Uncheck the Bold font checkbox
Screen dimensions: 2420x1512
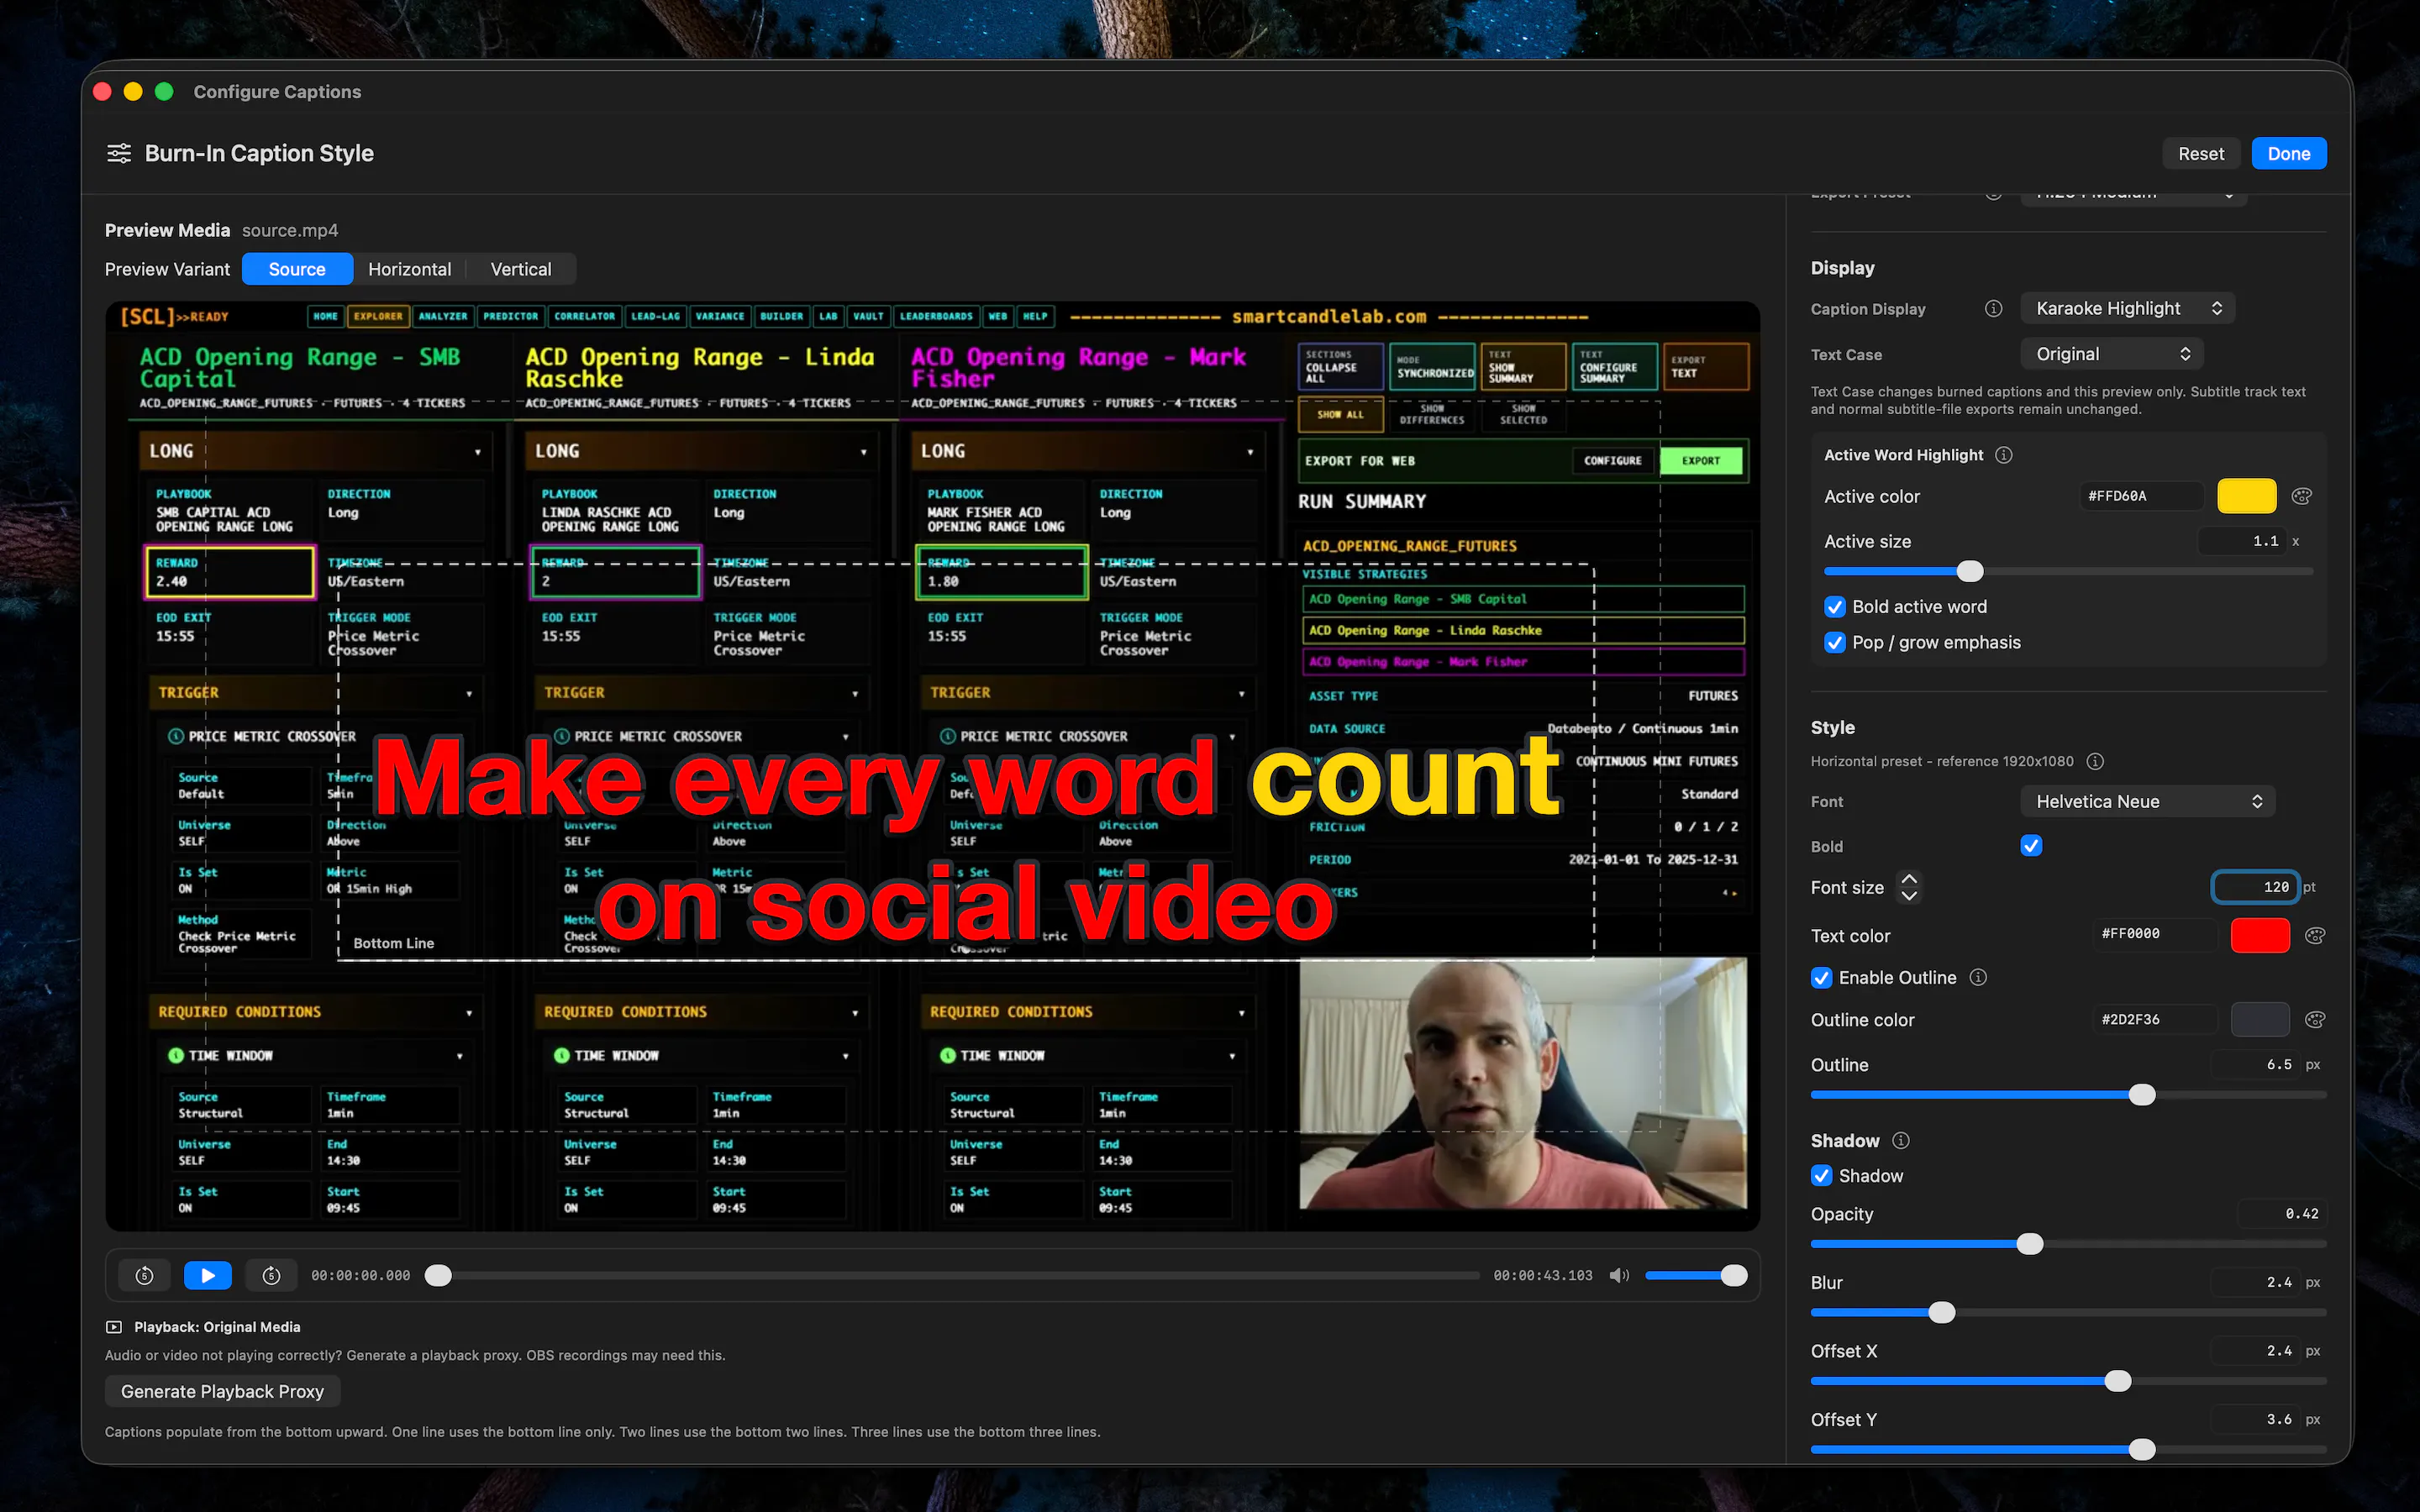coord(2031,846)
